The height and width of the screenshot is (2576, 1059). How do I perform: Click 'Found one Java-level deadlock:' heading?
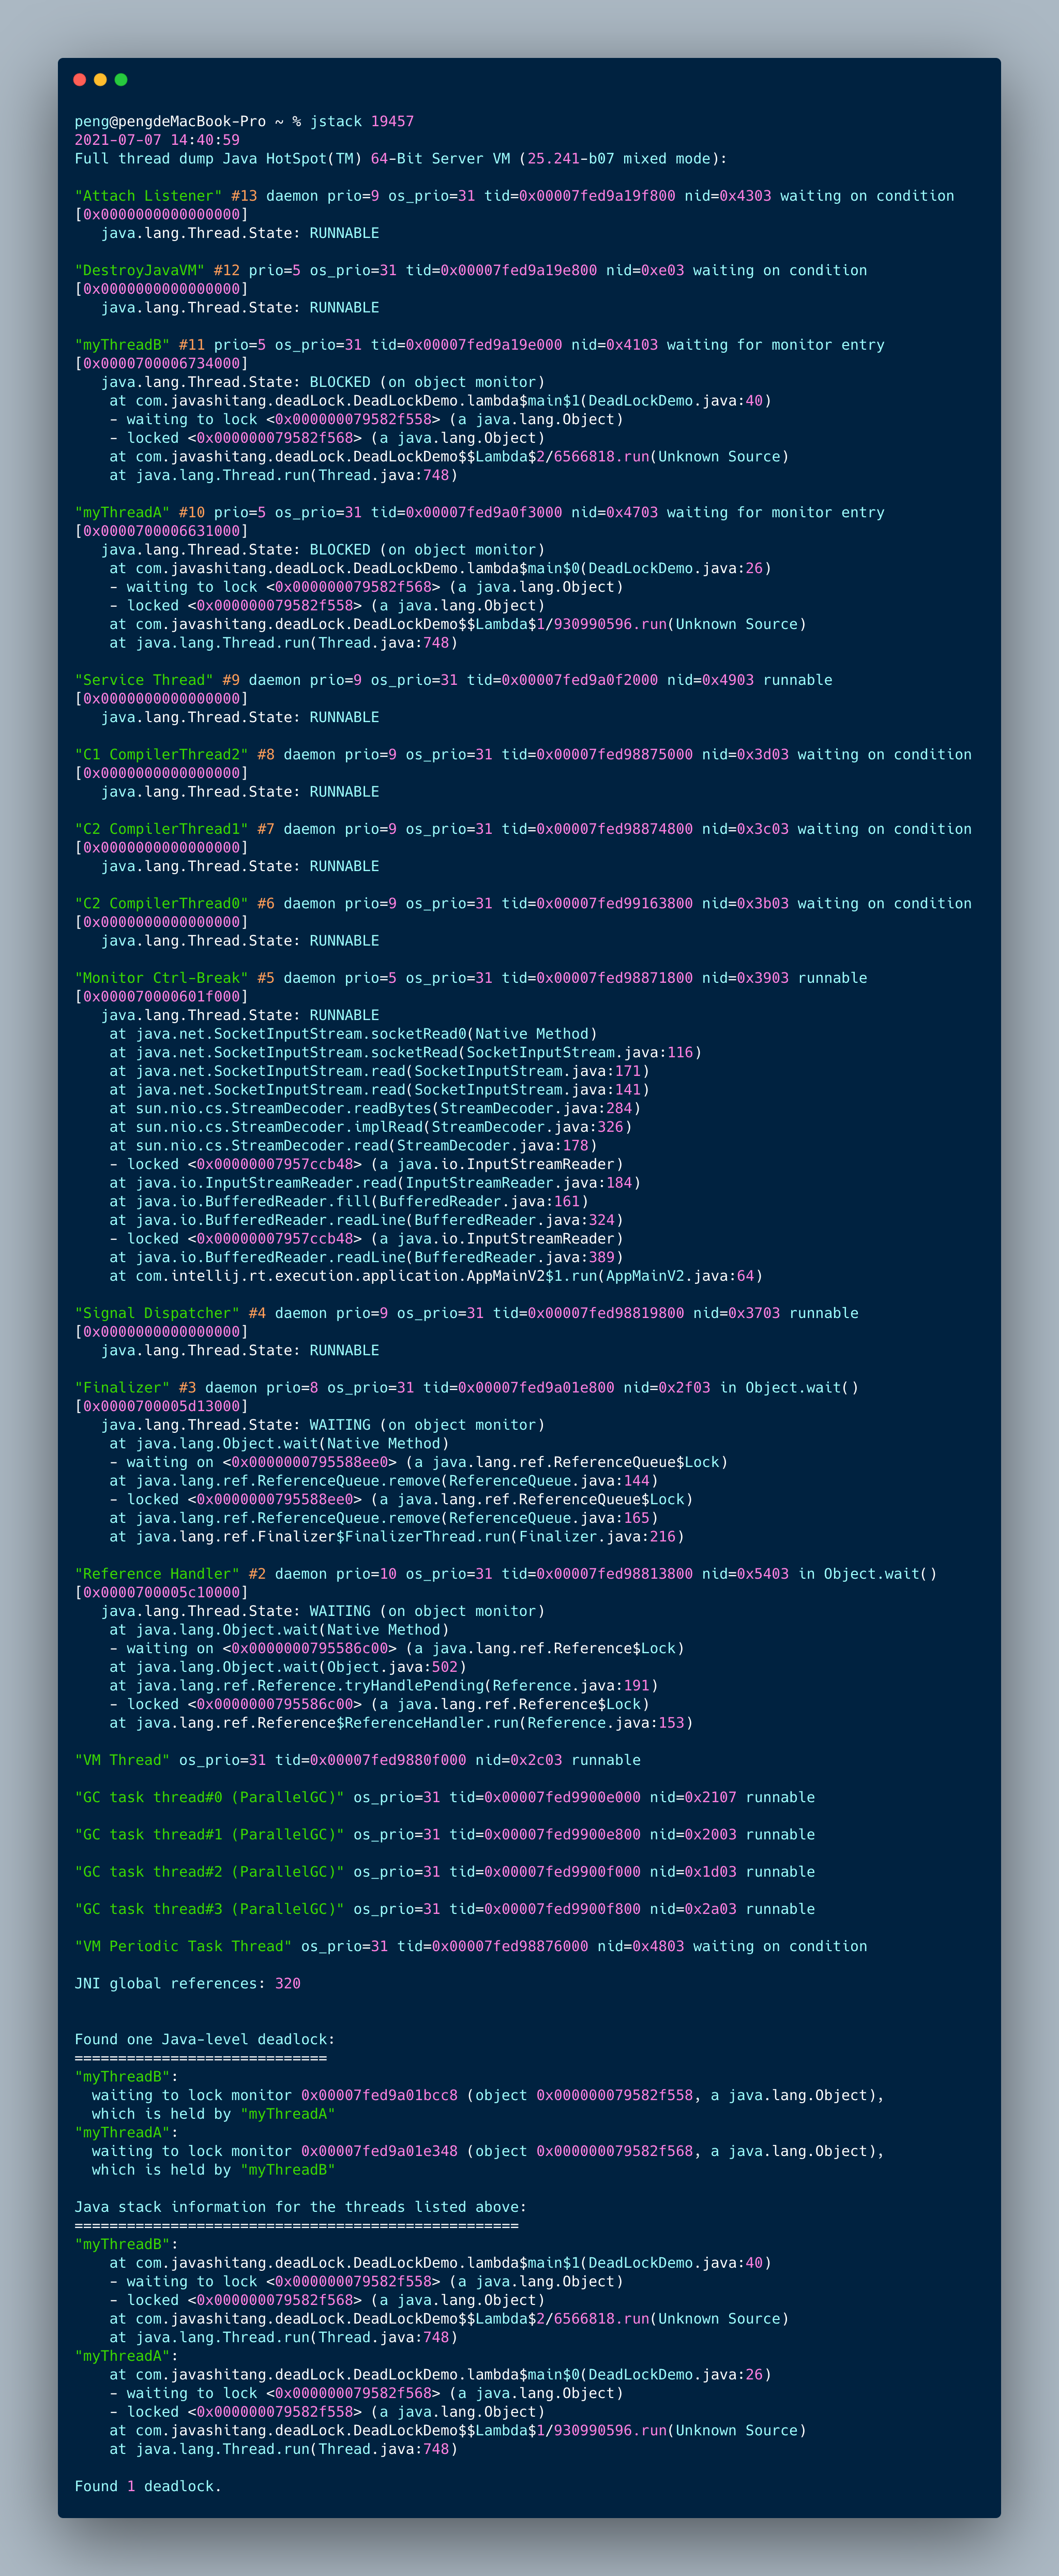(x=205, y=2039)
